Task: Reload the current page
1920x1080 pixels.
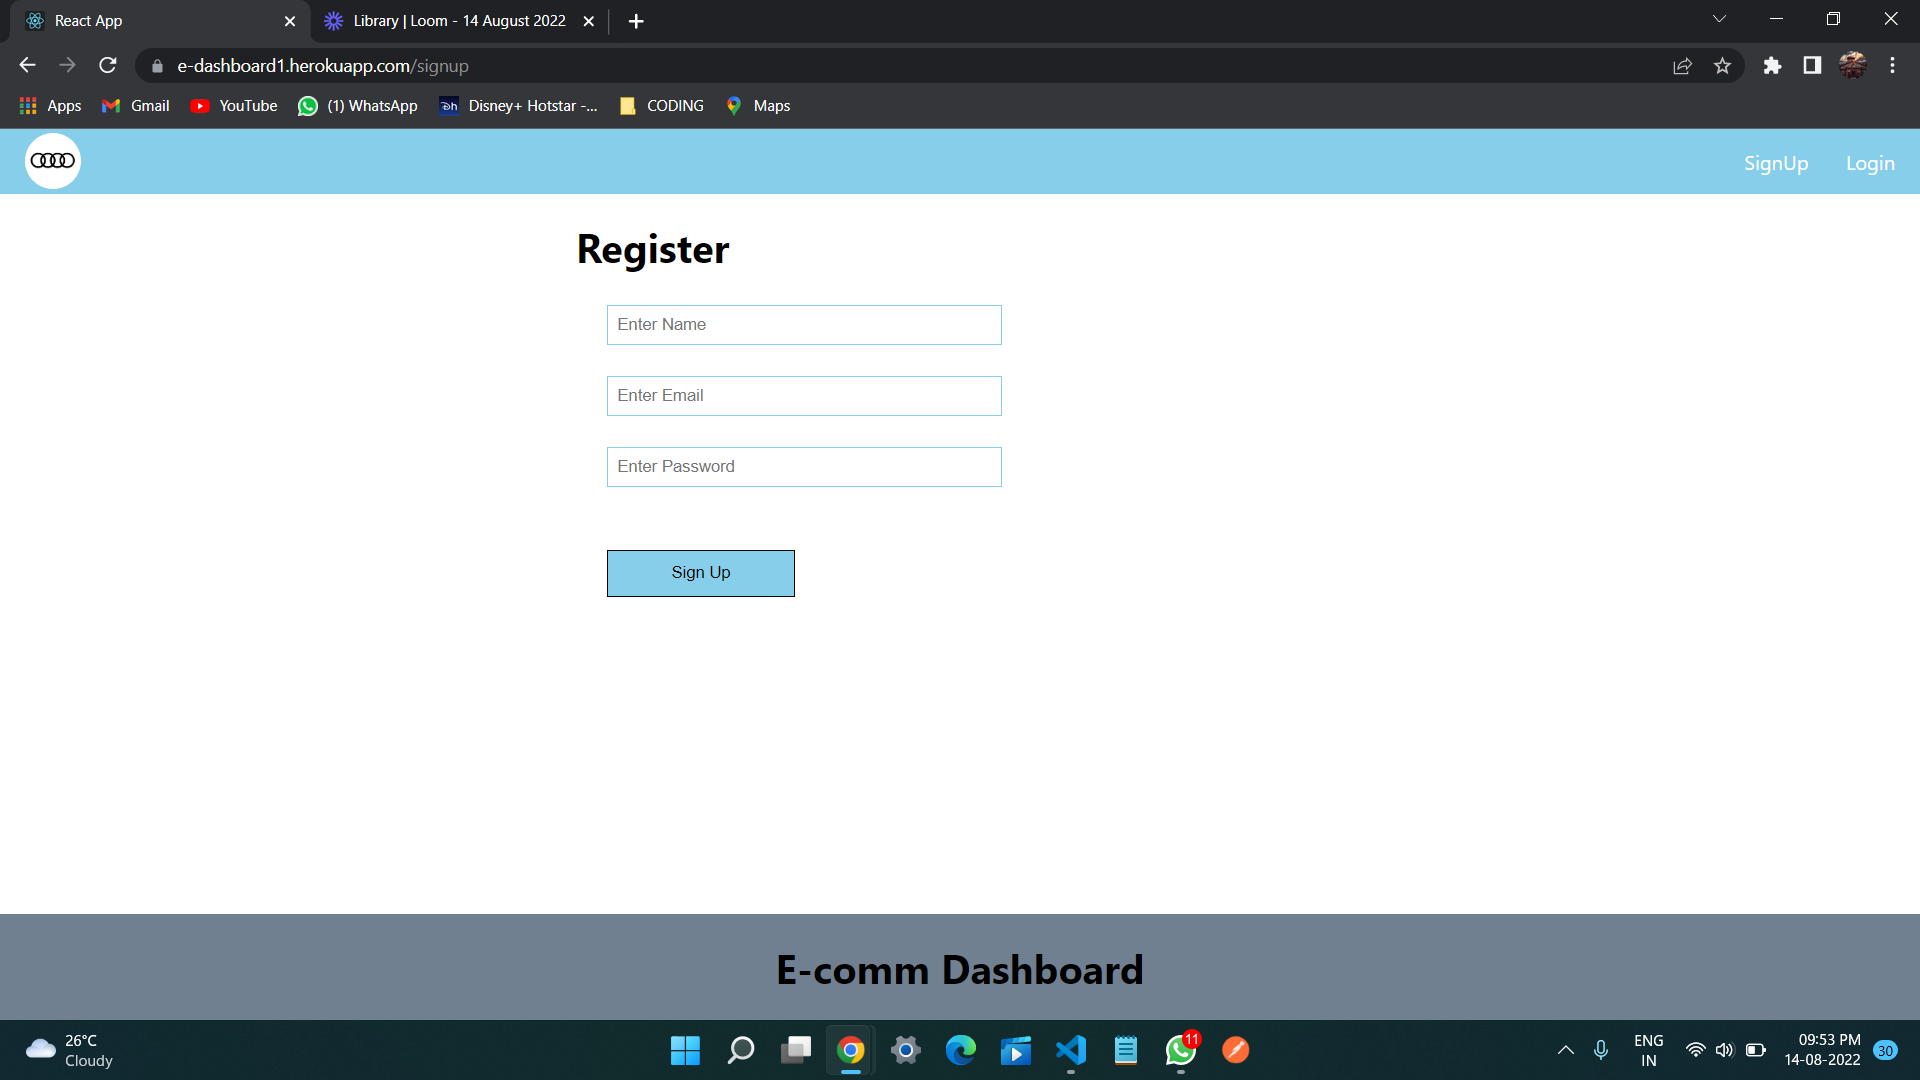Action: click(107, 65)
